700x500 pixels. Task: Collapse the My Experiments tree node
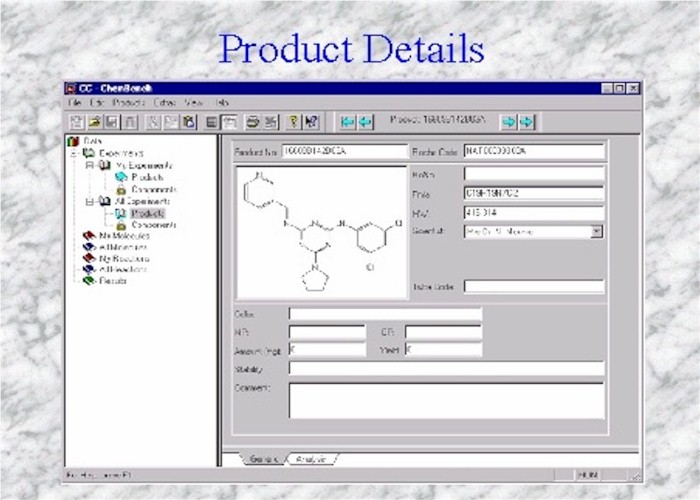click(89, 165)
